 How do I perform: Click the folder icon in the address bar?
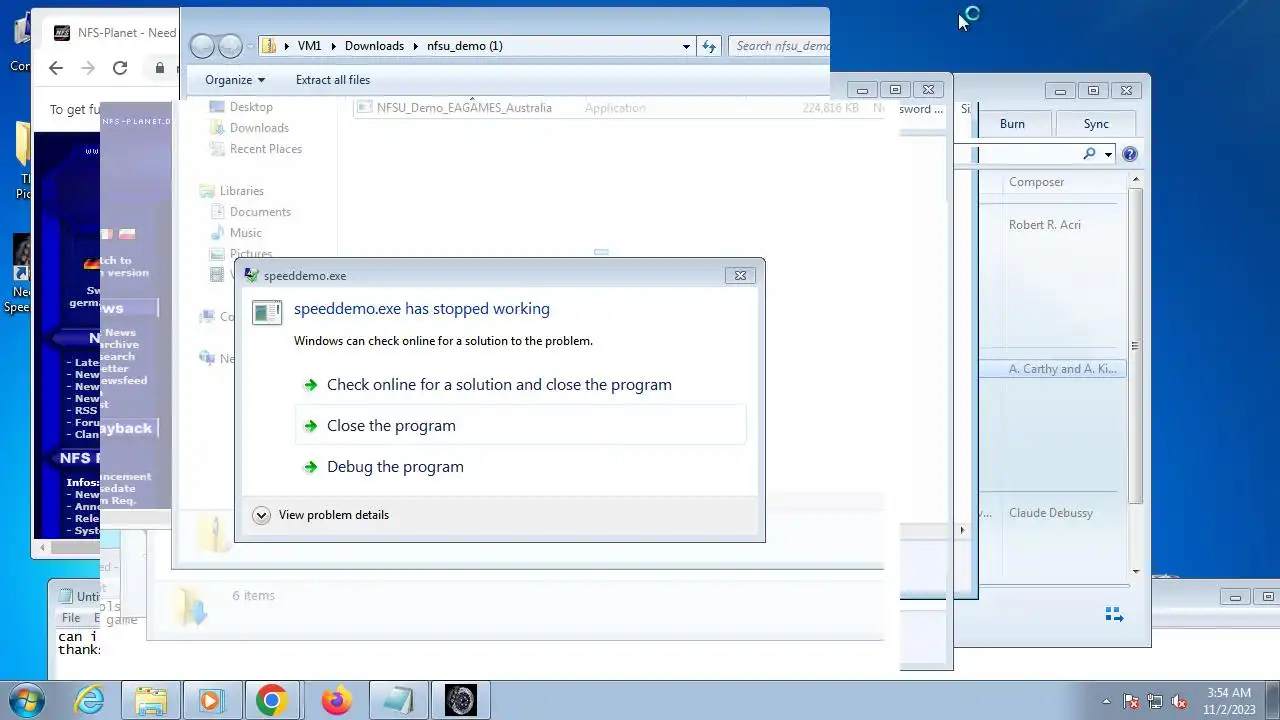268,46
